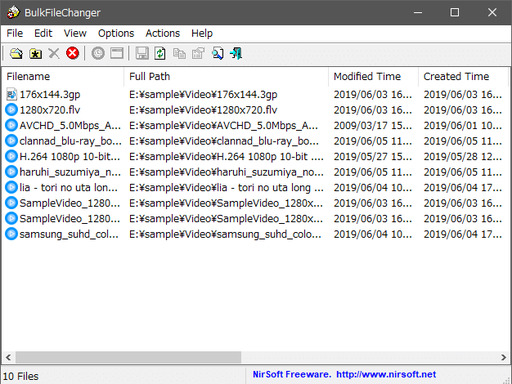
Task: Select the 1280x720.flv filename
Action: [50, 110]
